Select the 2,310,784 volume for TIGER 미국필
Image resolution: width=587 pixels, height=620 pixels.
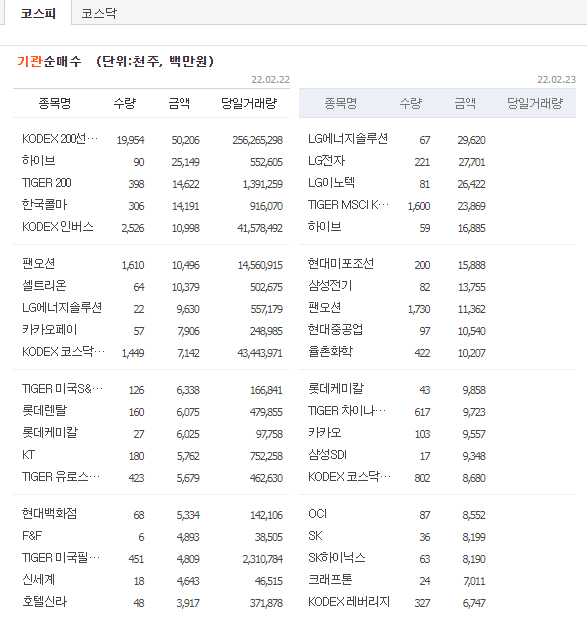262,559
